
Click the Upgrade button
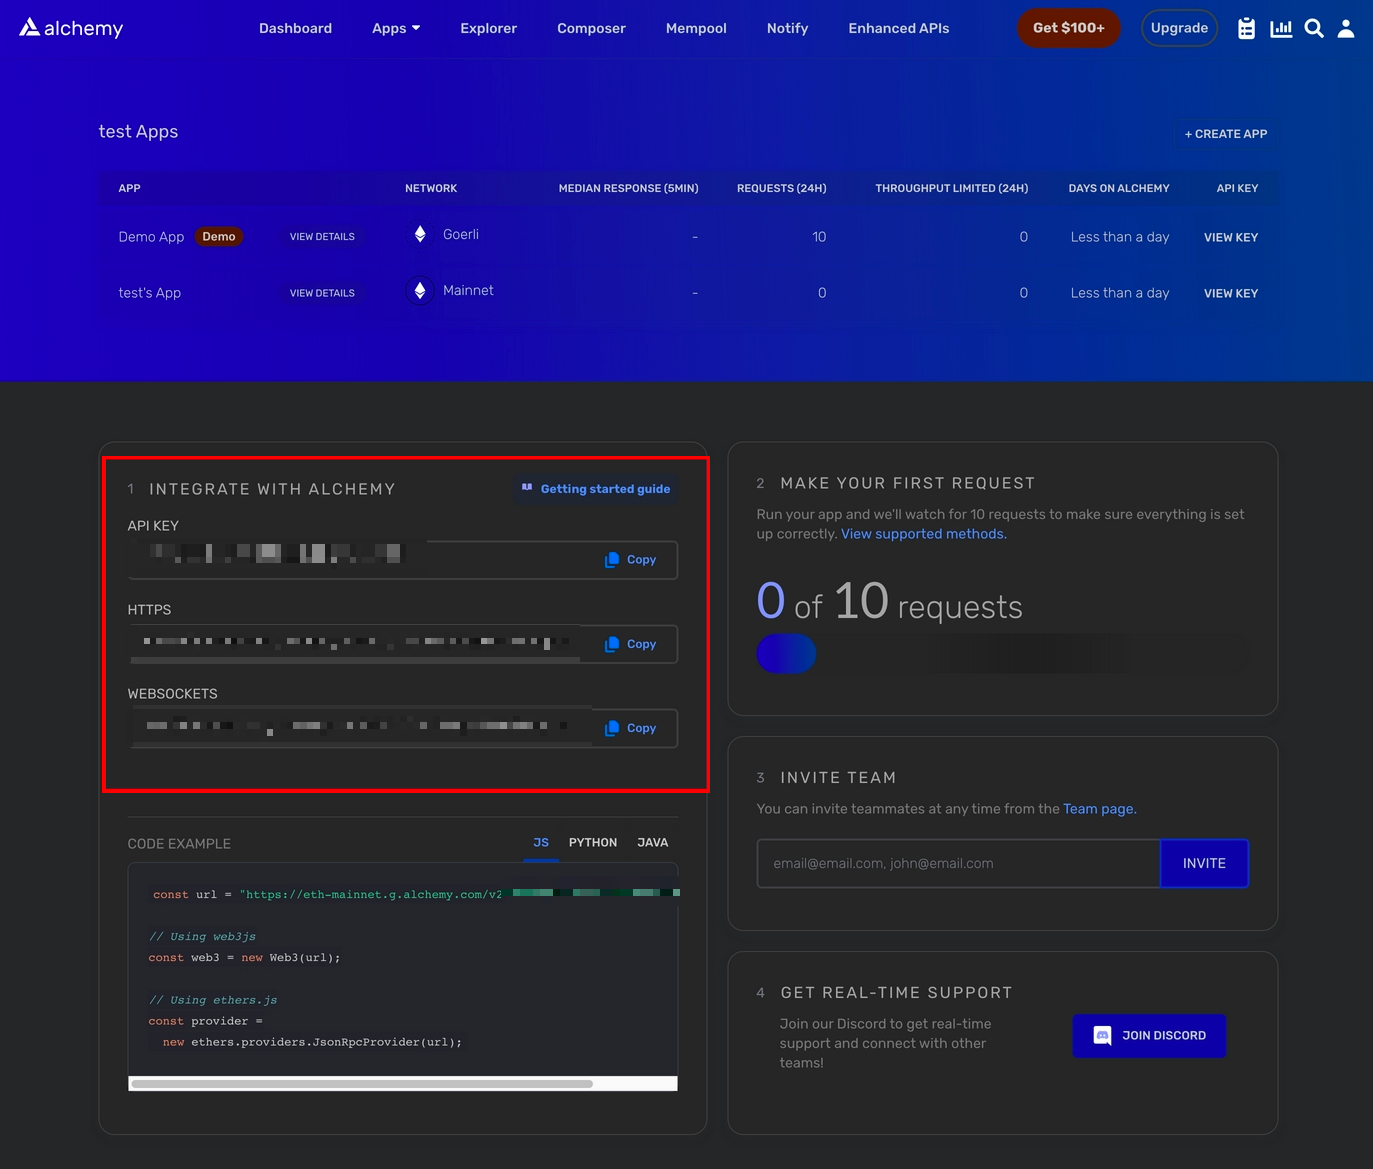[1179, 28]
